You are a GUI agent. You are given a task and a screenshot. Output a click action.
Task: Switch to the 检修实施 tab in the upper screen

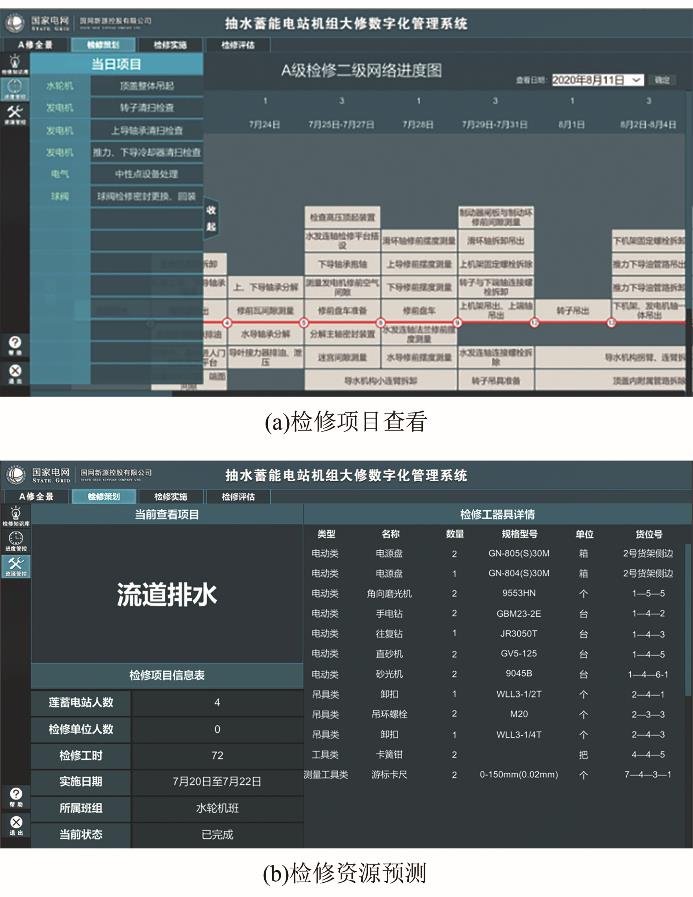click(170, 46)
